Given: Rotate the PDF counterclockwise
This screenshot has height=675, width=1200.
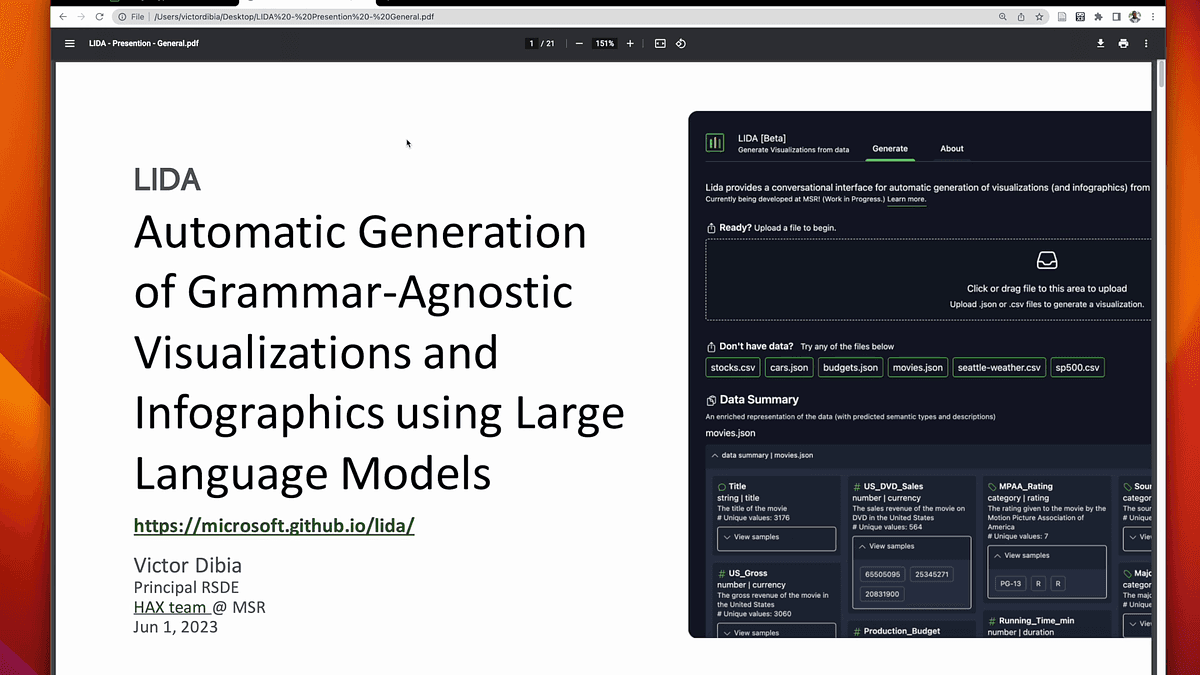Looking at the screenshot, I should [681, 44].
